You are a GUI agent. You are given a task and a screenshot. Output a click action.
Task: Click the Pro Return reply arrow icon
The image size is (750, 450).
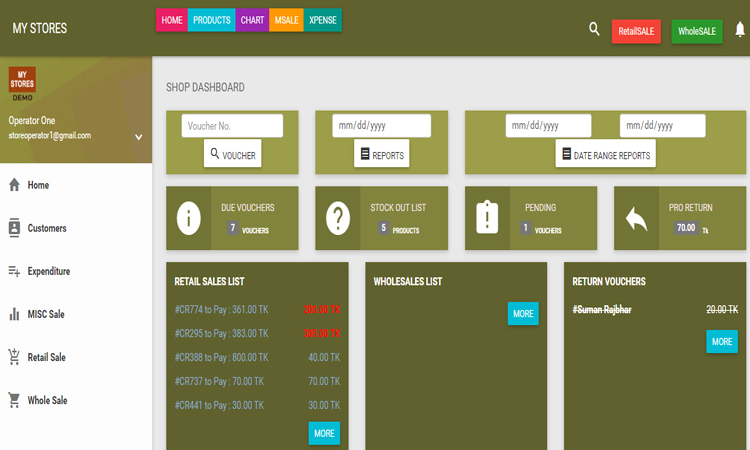(636, 218)
